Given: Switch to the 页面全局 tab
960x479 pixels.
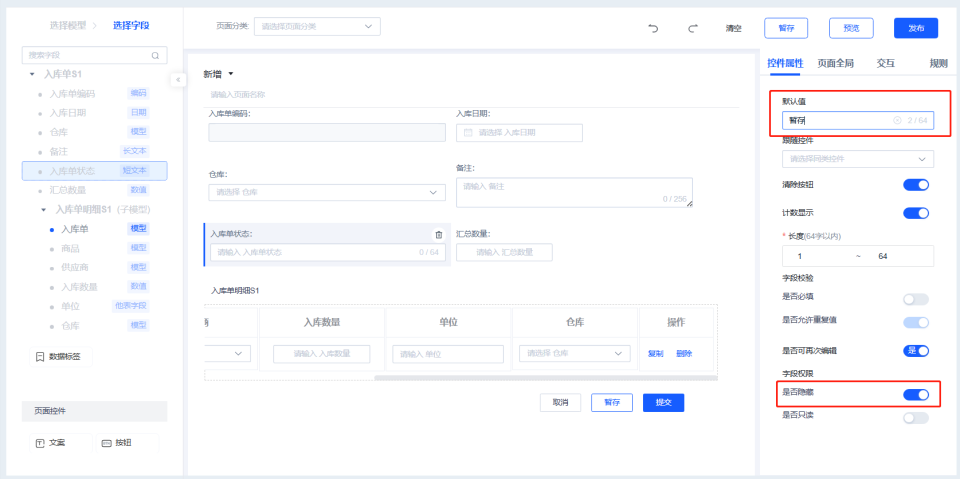Looking at the screenshot, I should (x=836, y=63).
